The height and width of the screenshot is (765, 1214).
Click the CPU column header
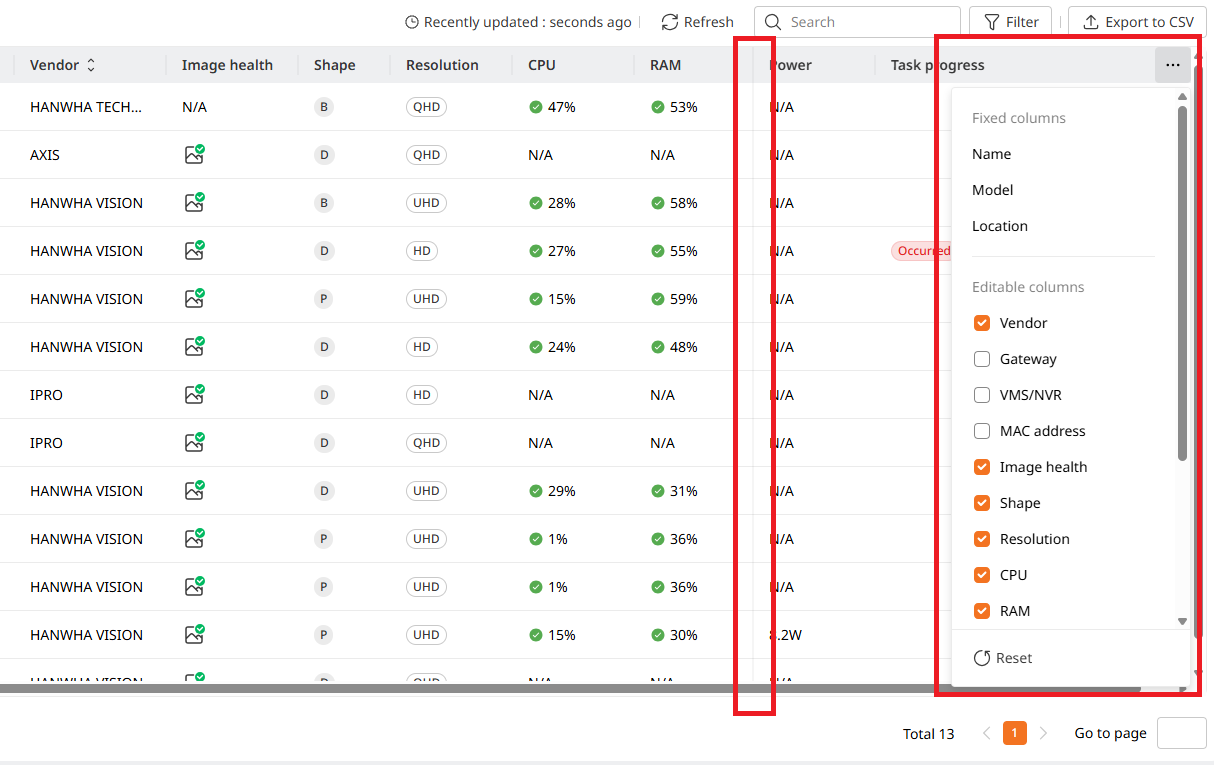point(541,65)
